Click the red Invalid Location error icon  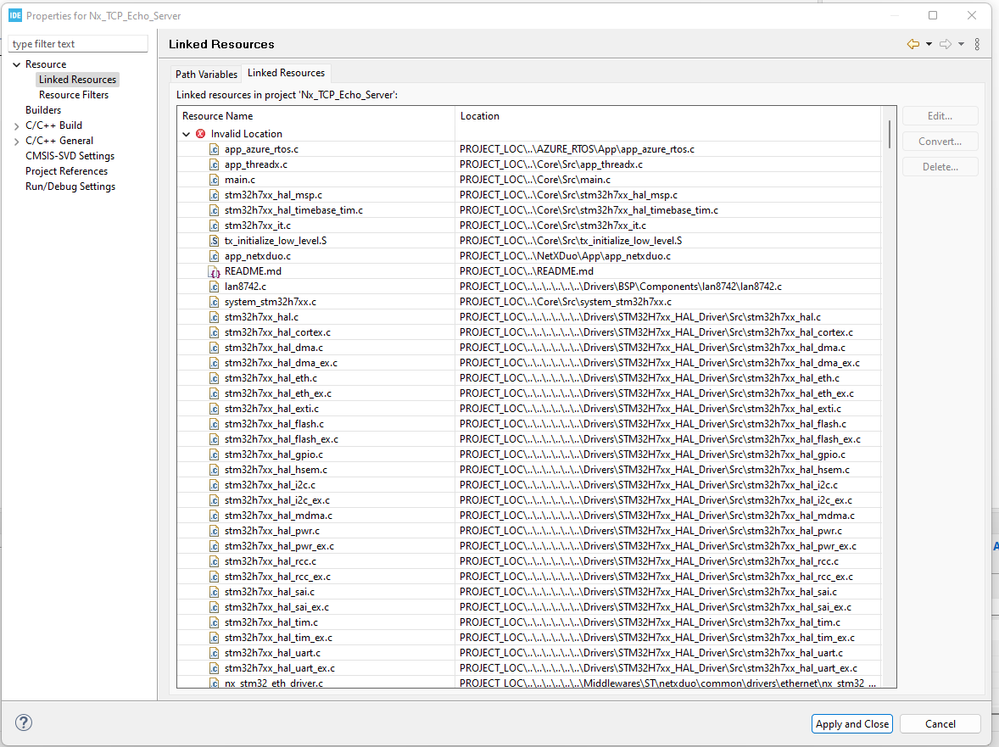(x=201, y=133)
